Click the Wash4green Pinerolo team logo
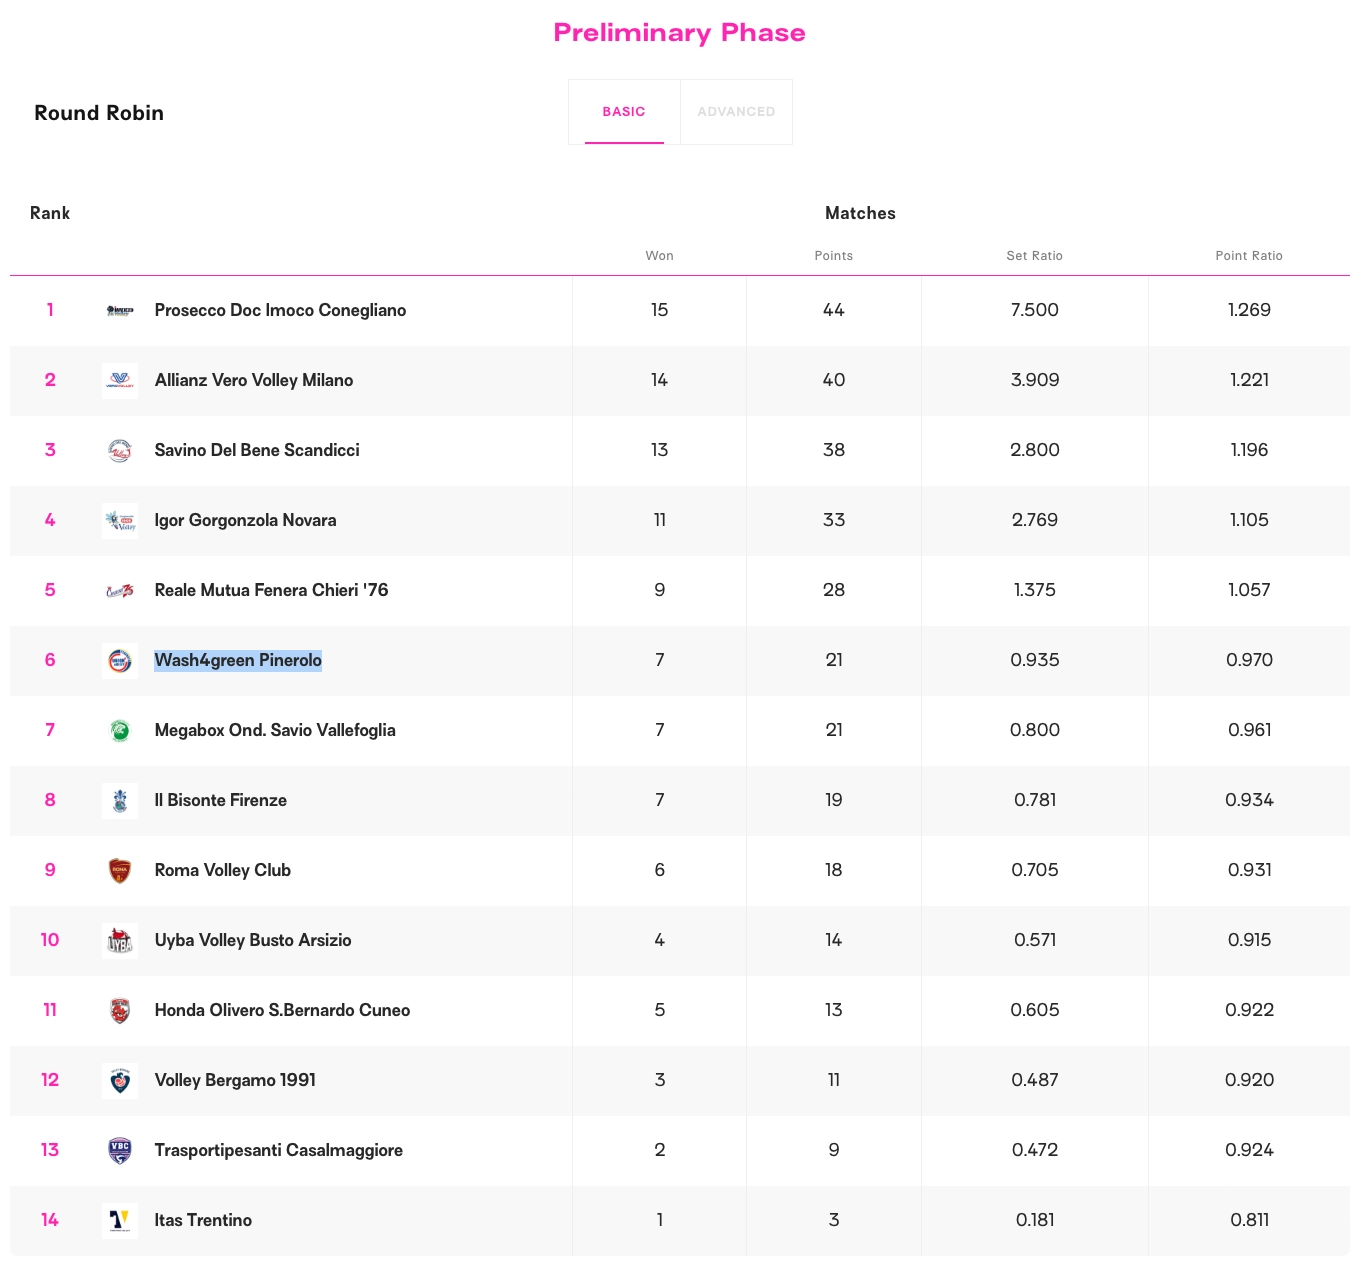The image size is (1352, 1266). pos(120,661)
